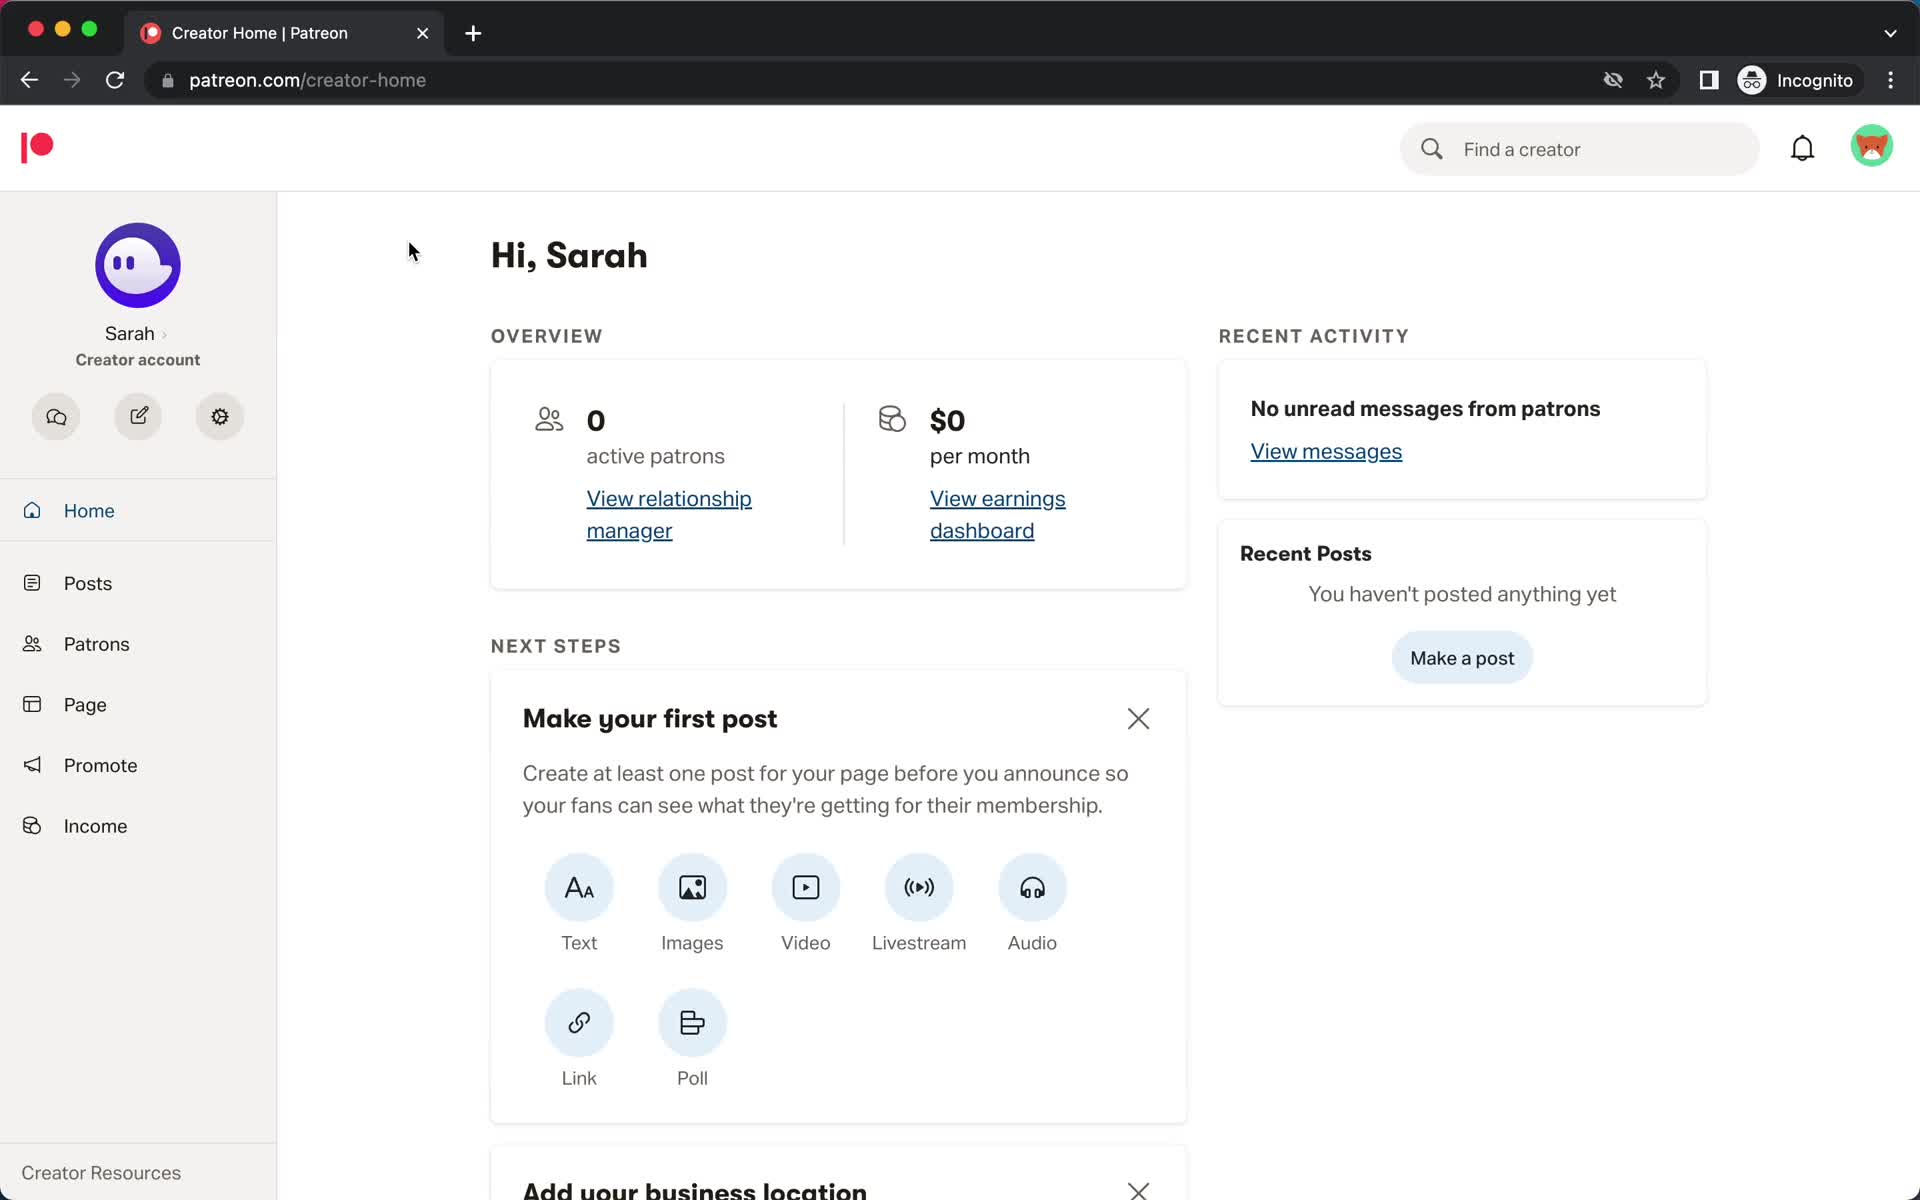Select the Income sidebar menu item

[x=94, y=825]
